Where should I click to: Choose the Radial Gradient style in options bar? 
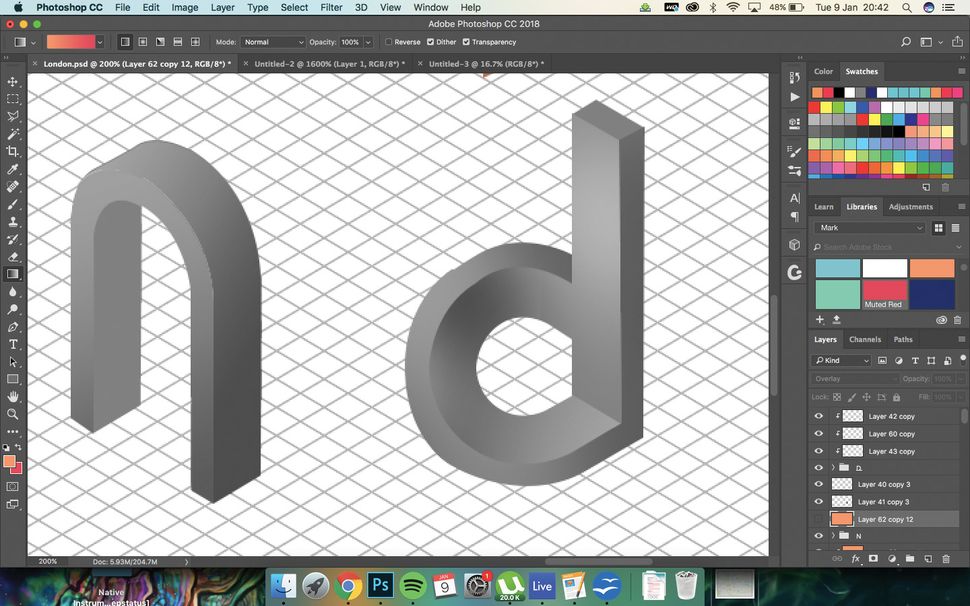click(x=142, y=42)
